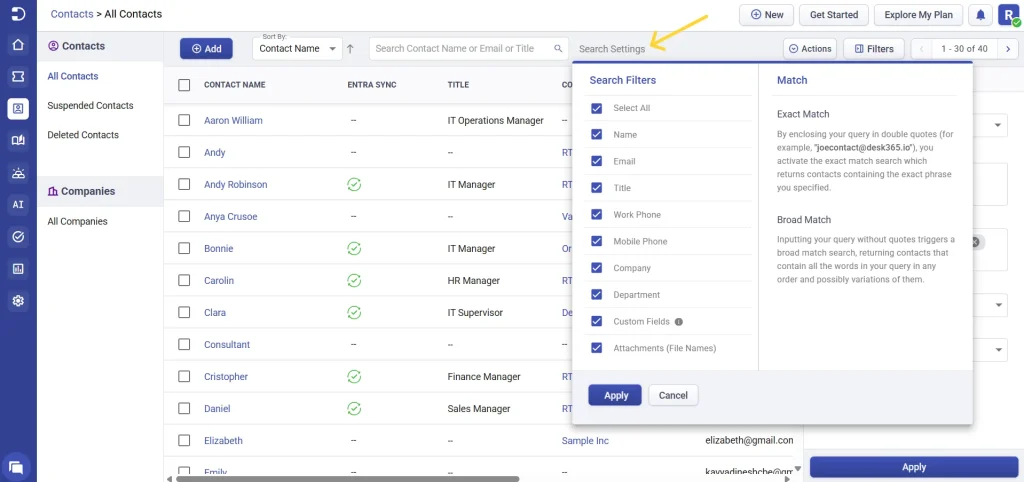Open contact Cristopher
Image resolution: width=1024 pixels, height=482 pixels.
[x=226, y=376]
